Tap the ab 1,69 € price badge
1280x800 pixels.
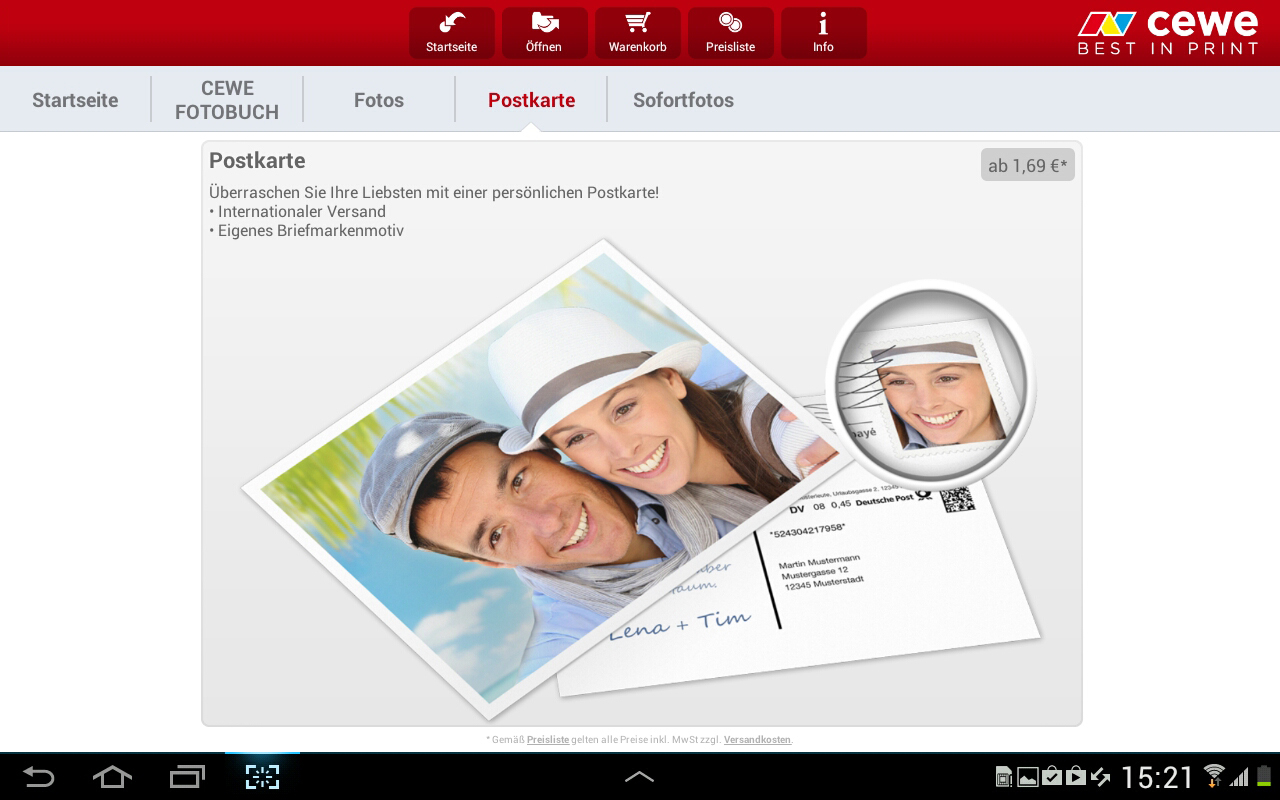point(1027,166)
